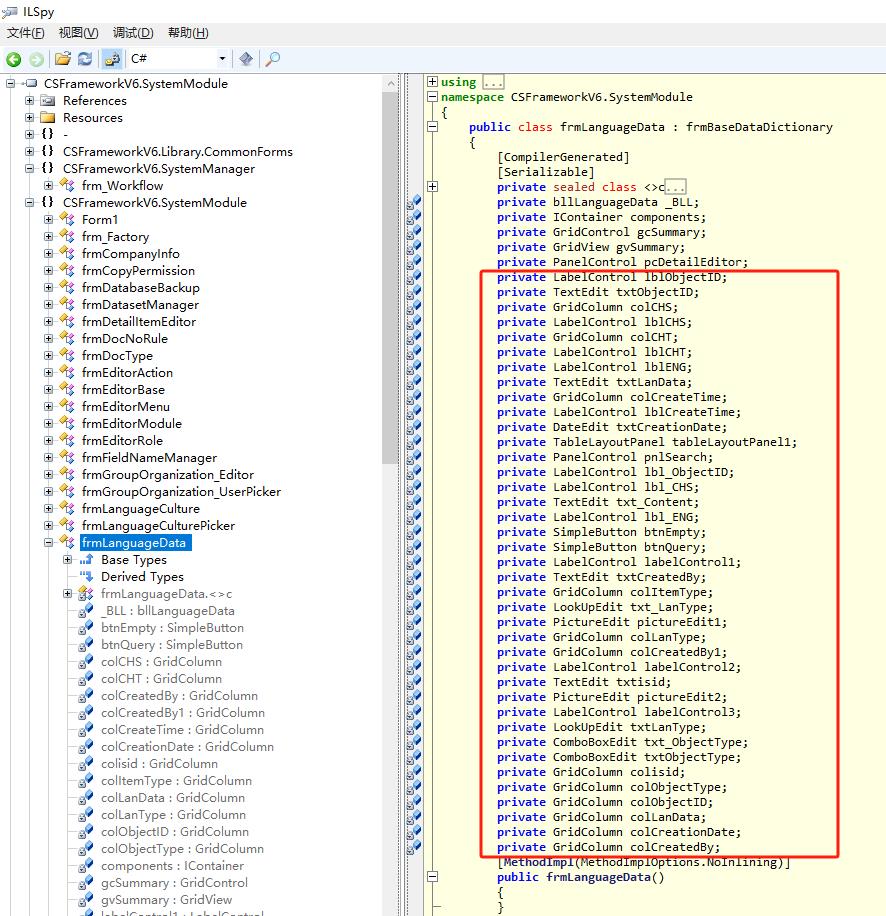The height and width of the screenshot is (916, 886).
Task: Click the word wrap toolbar icon beside search
Action: pos(244,59)
